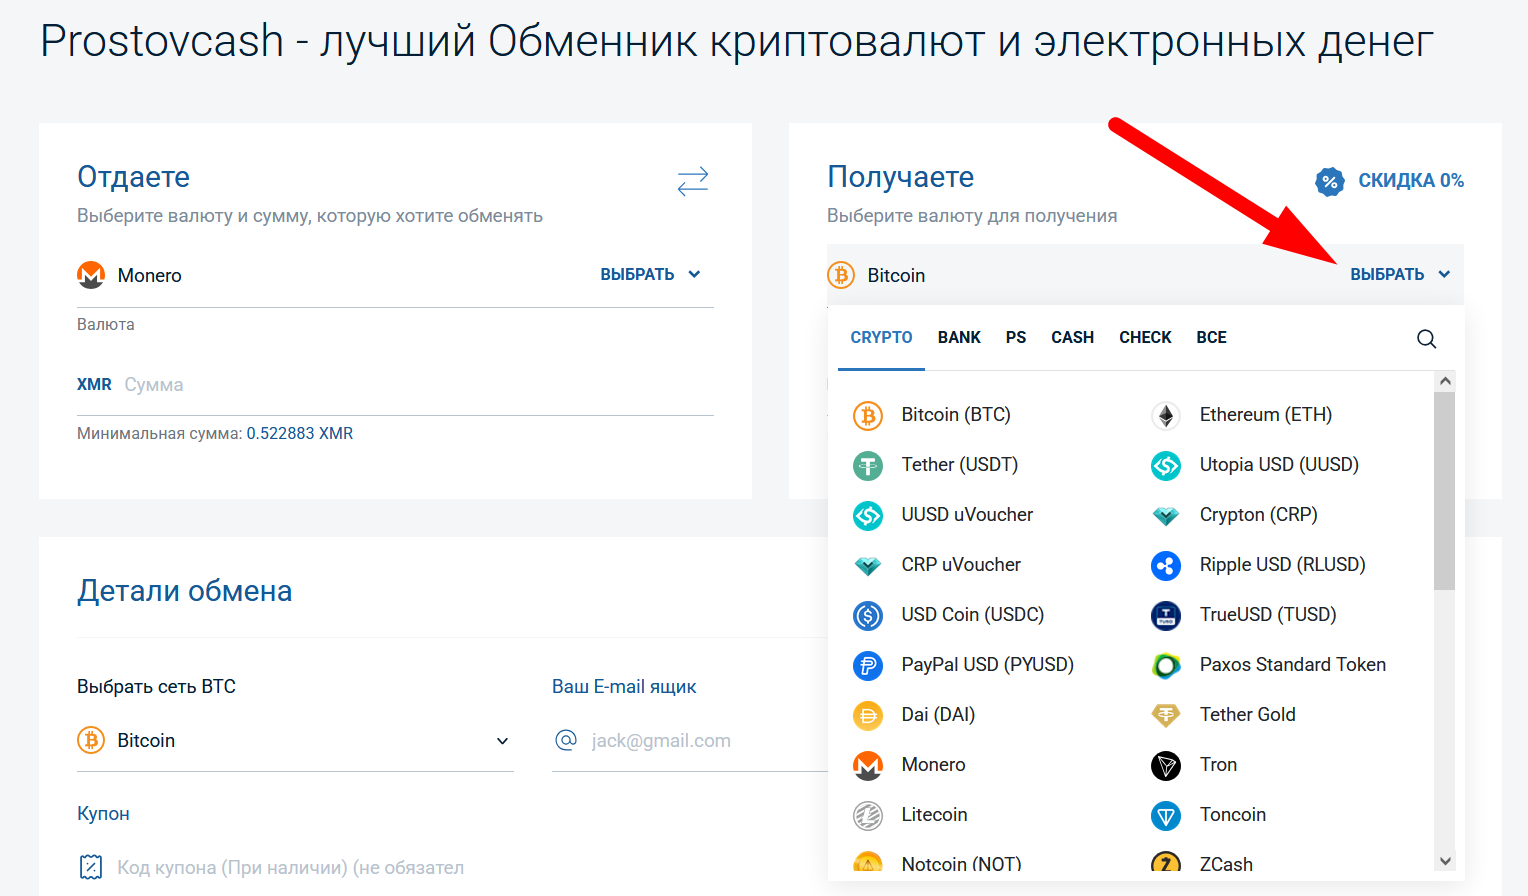1528x896 pixels.
Task: Choose the Monero icon in the list
Action: (x=868, y=765)
